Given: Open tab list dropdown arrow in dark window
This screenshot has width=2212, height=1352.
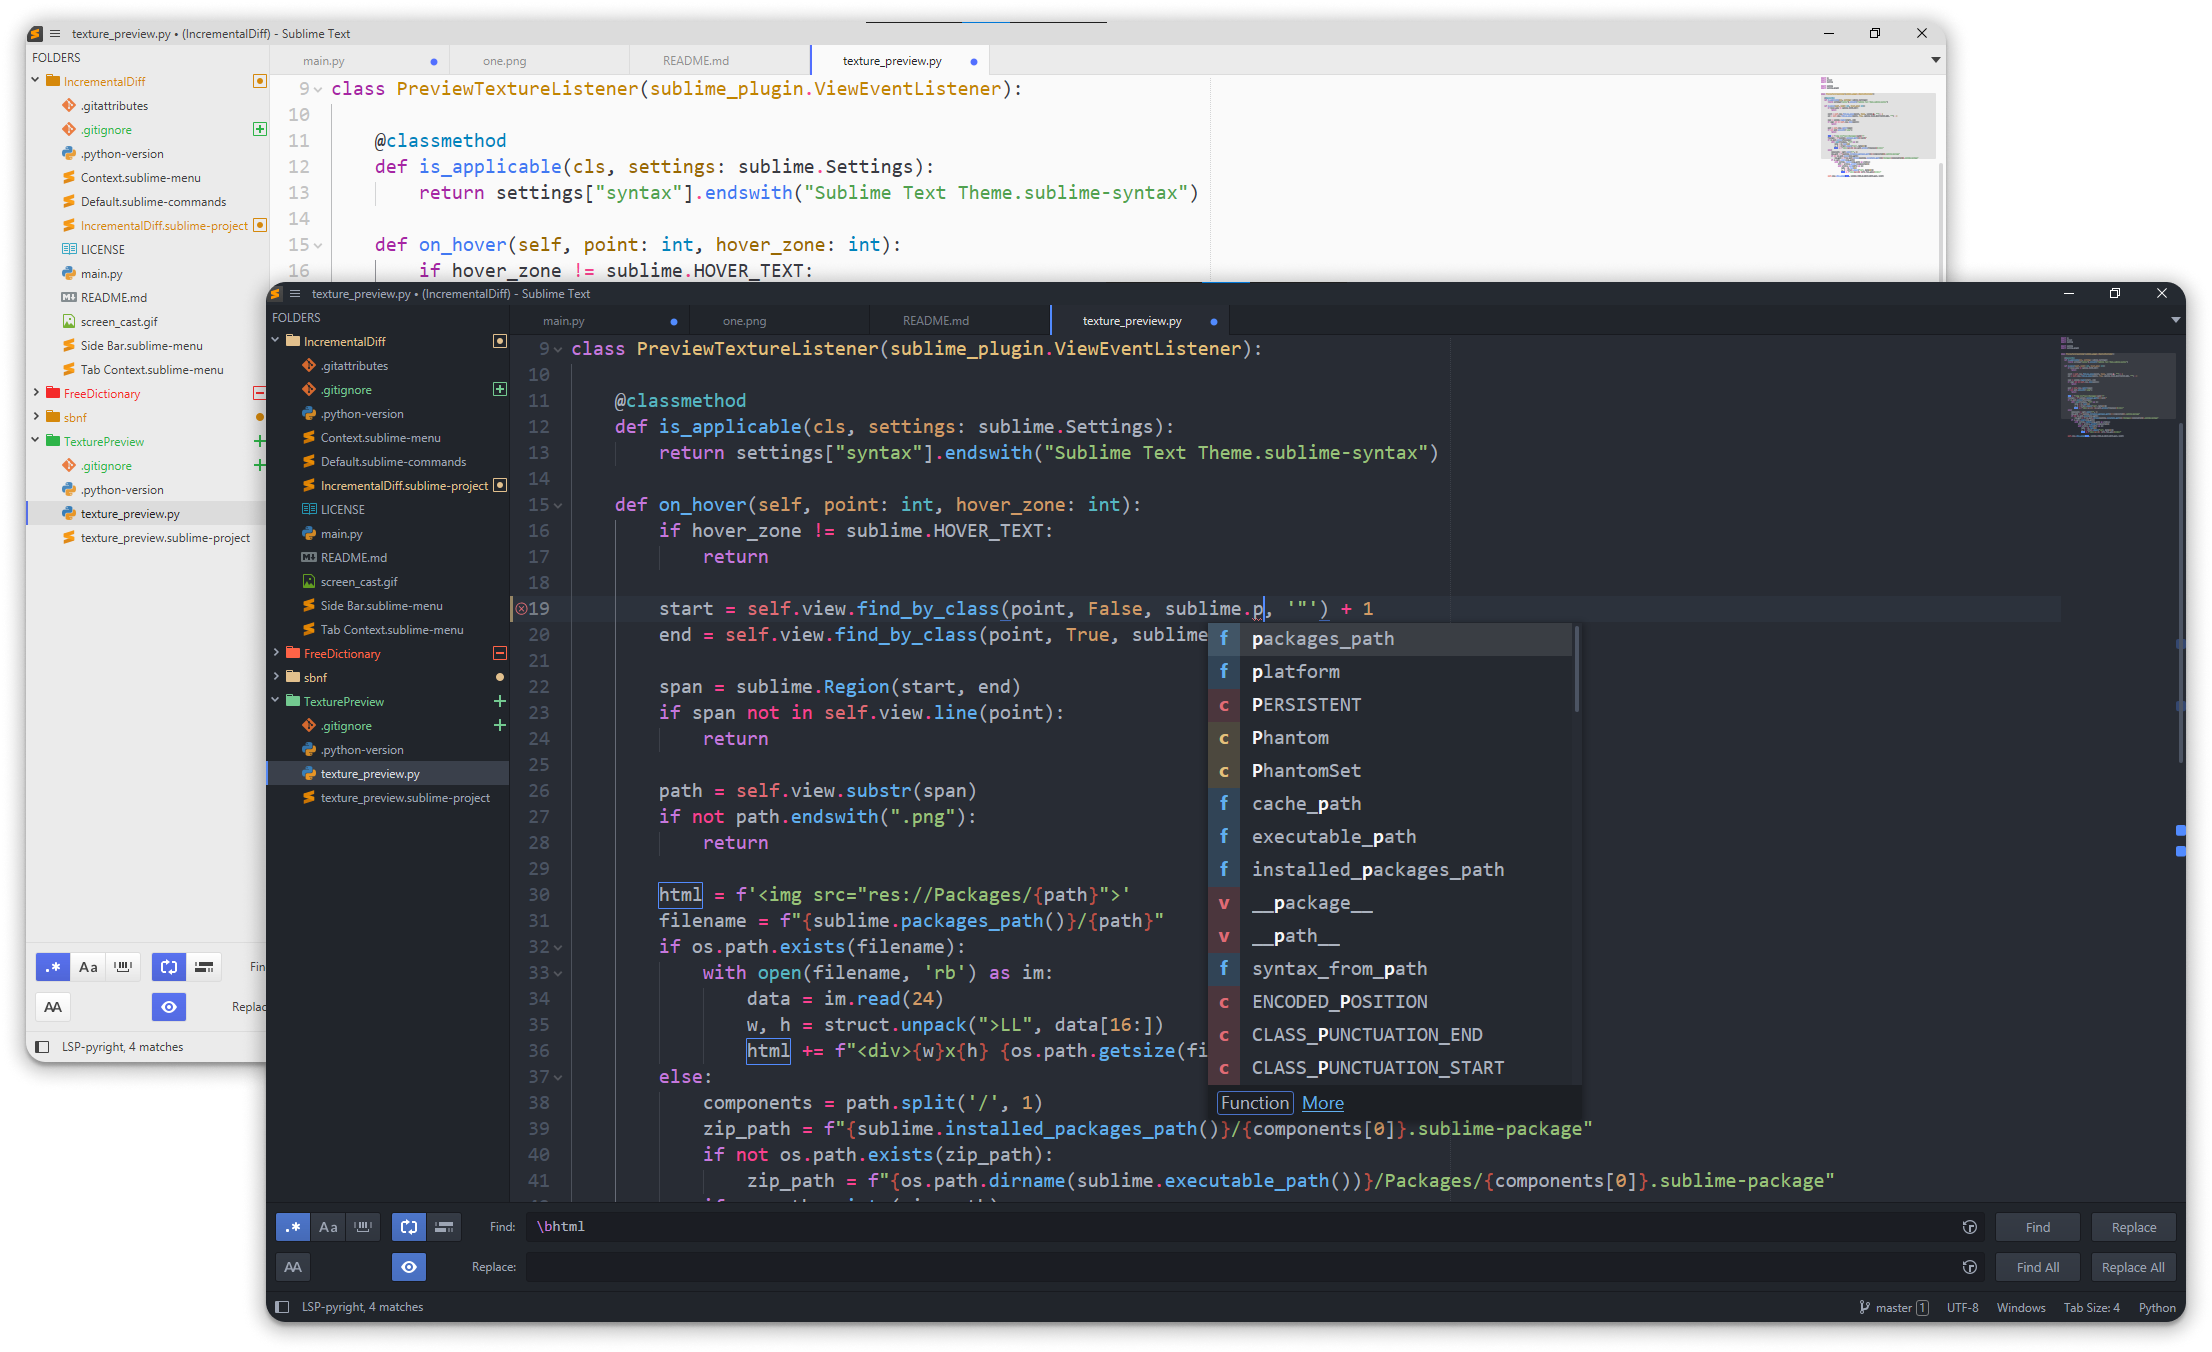Looking at the screenshot, I should [x=2175, y=320].
